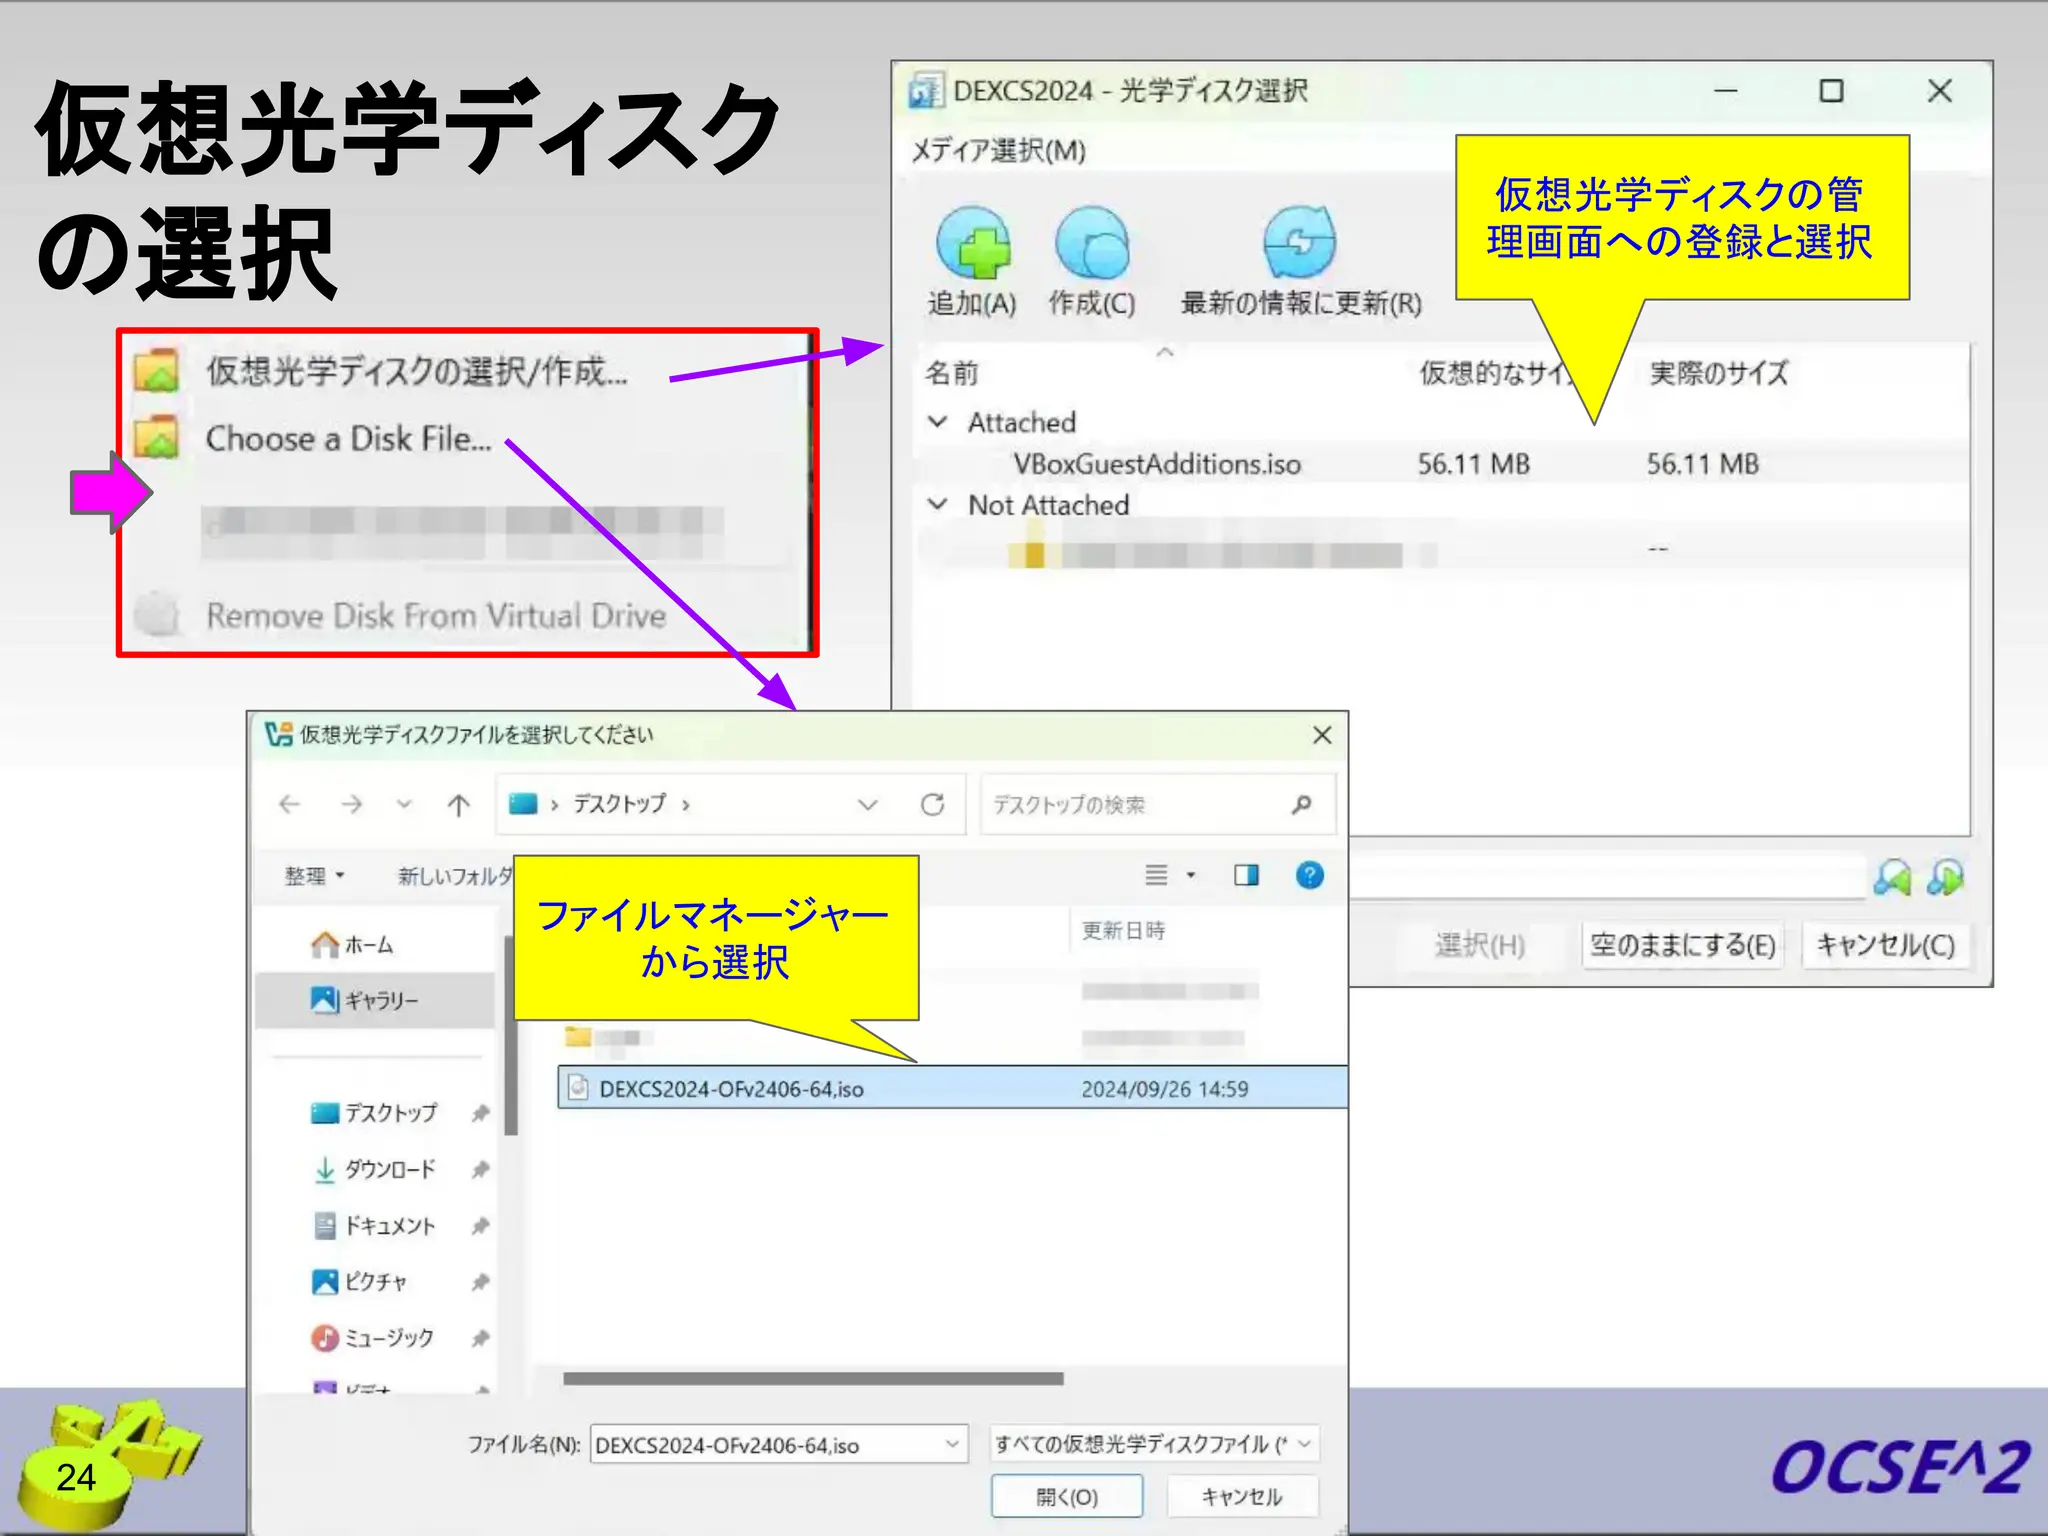Sort by 実際のサイズ column header
The width and height of the screenshot is (2048, 1536).
pyautogui.click(x=1717, y=374)
